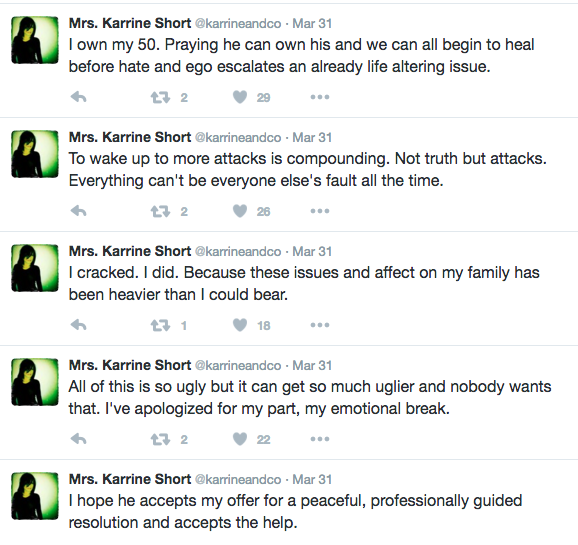Reply to the "To wake up to more attacks" tweet
578x545 pixels.
tap(79, 211)
